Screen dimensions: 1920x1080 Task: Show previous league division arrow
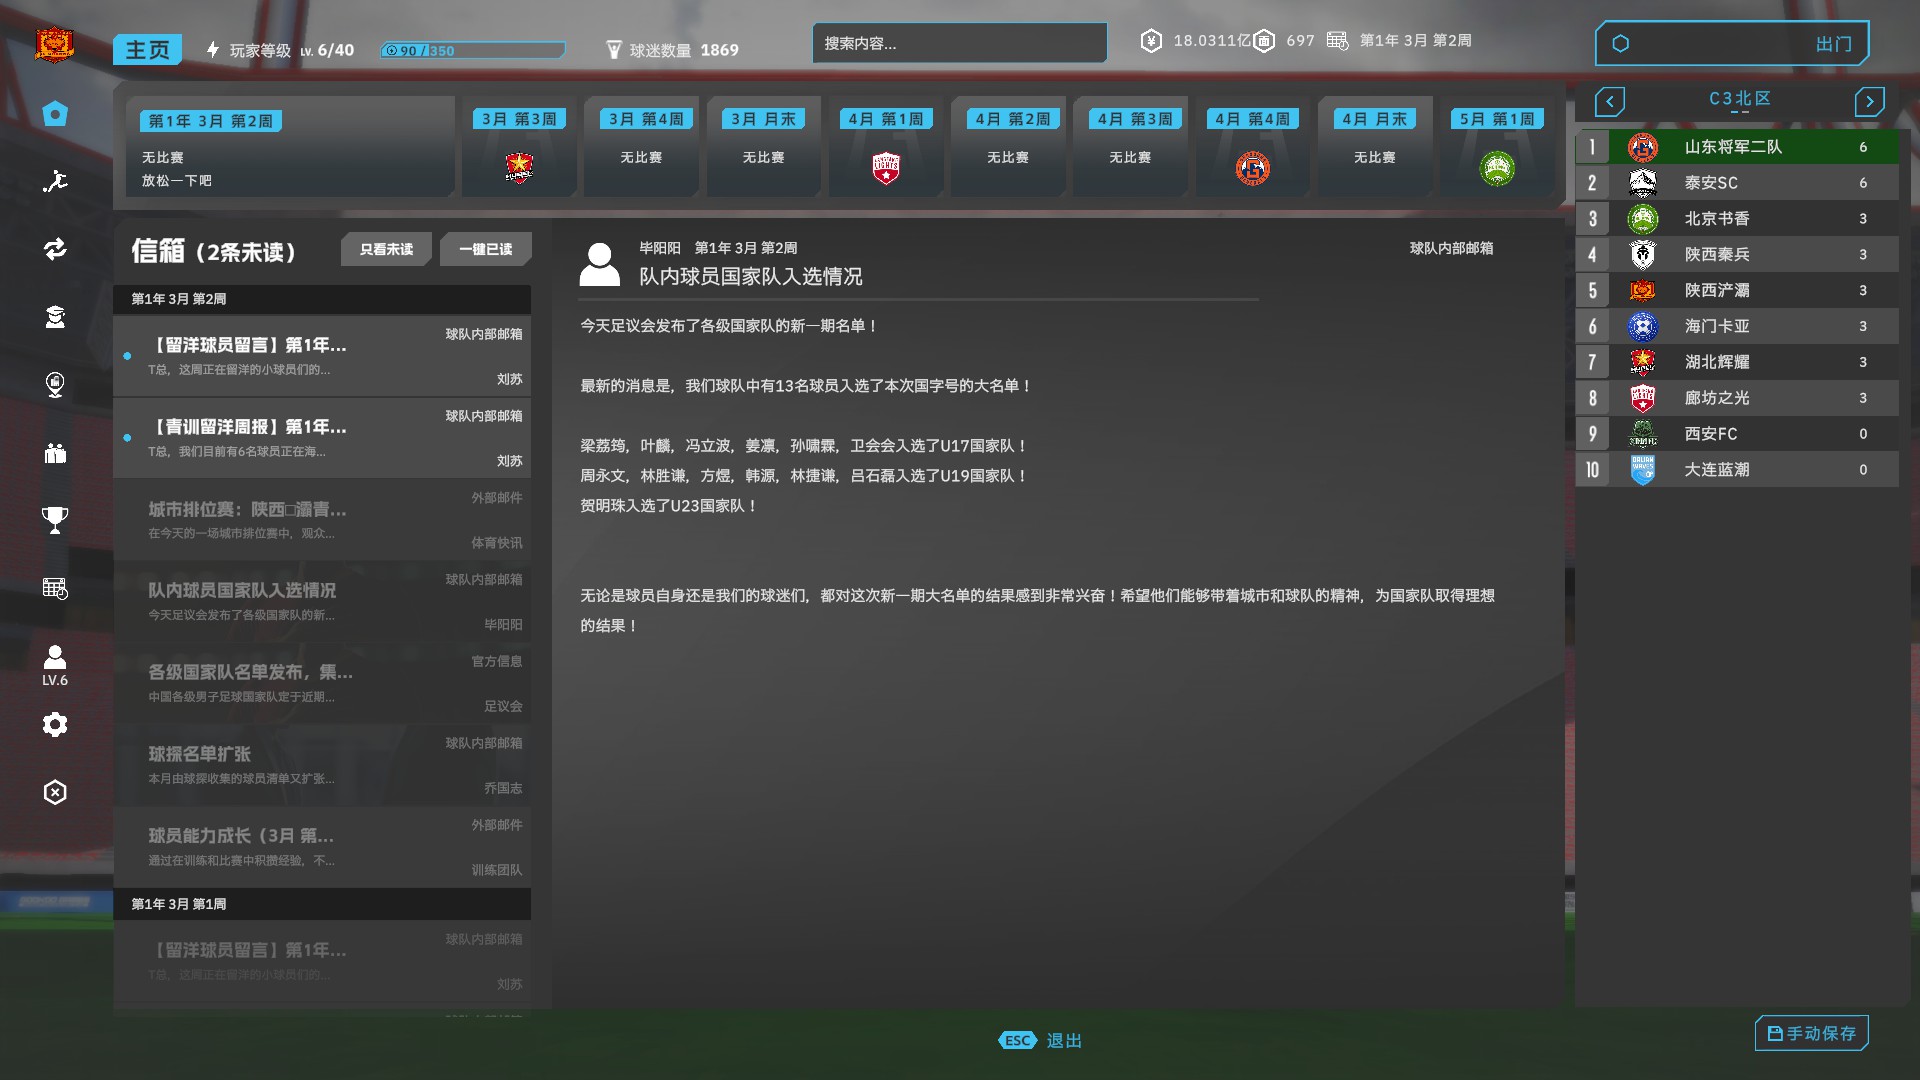point(1609,101)
